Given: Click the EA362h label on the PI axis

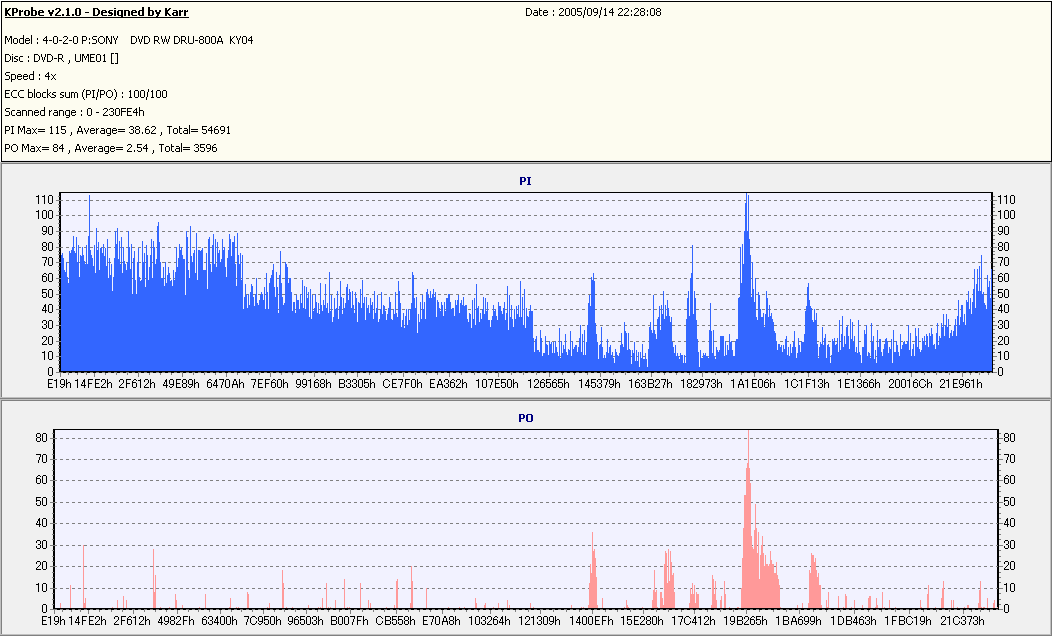Looking at the screenshot, I should (448, 384).
